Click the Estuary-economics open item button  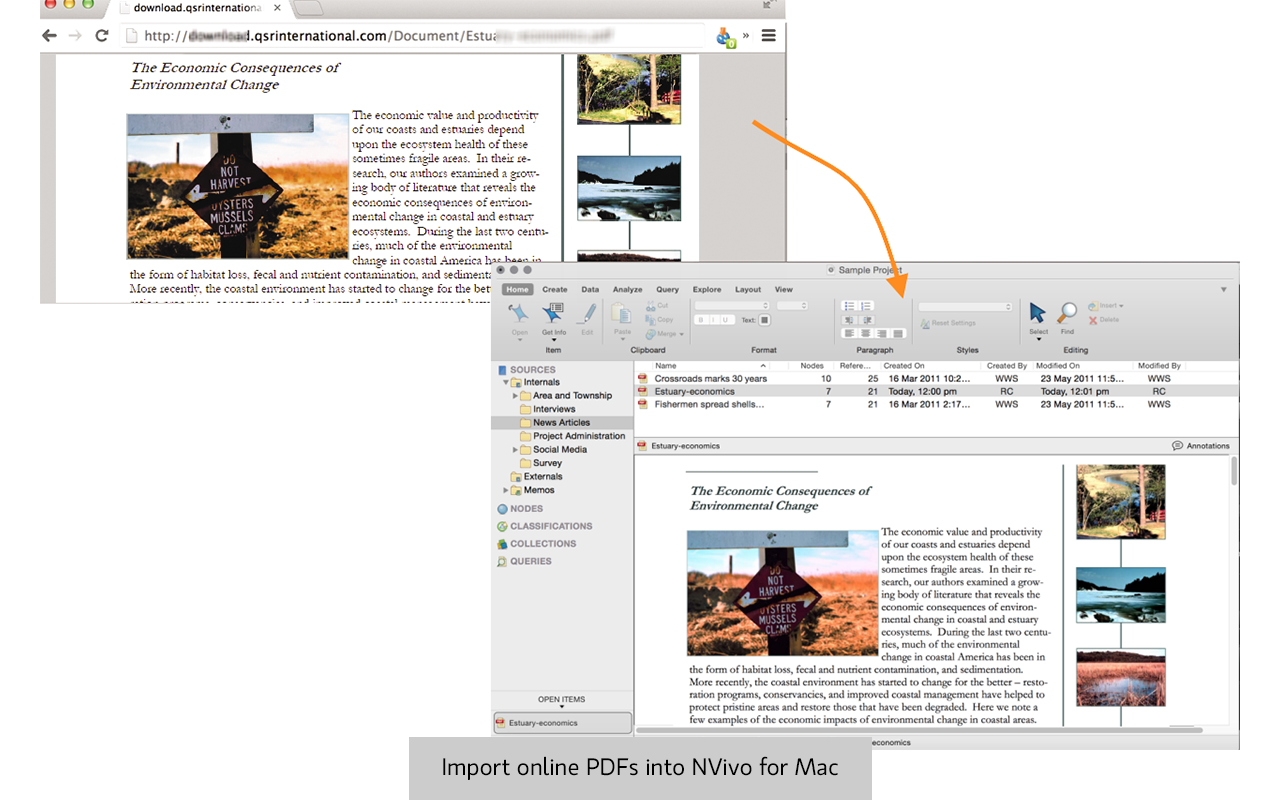pyautogui.click(x=562, y=723)
